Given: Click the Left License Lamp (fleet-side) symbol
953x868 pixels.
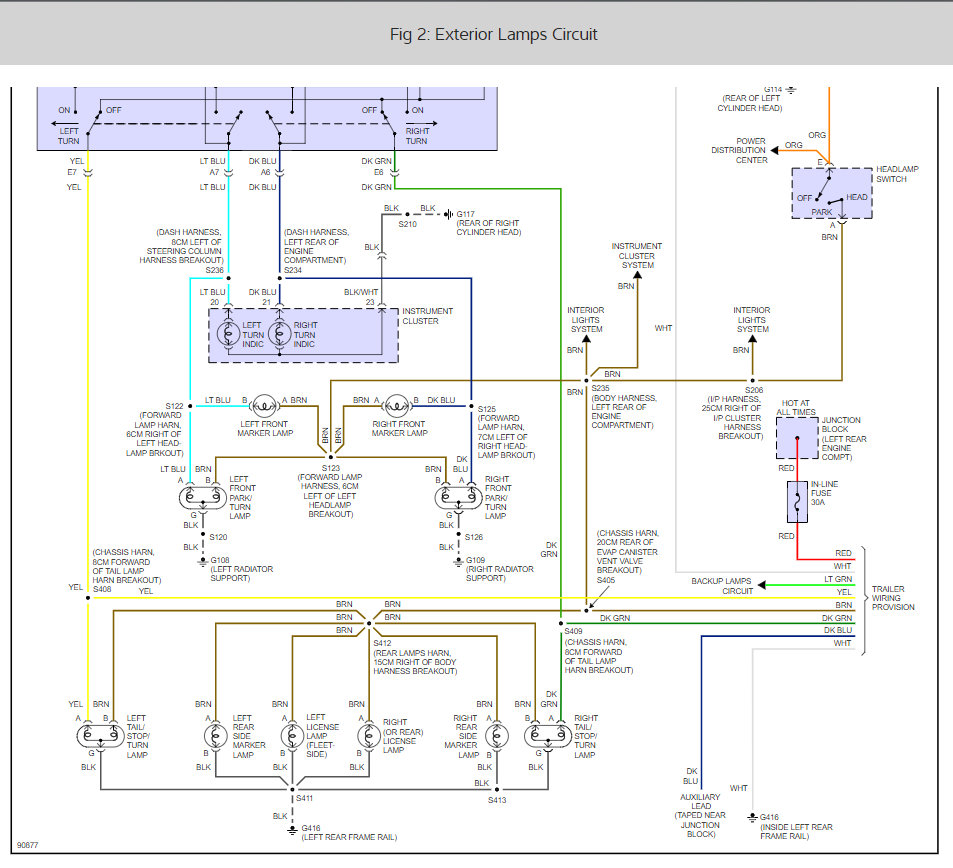Looking at the screenshot, I should 292,736.
